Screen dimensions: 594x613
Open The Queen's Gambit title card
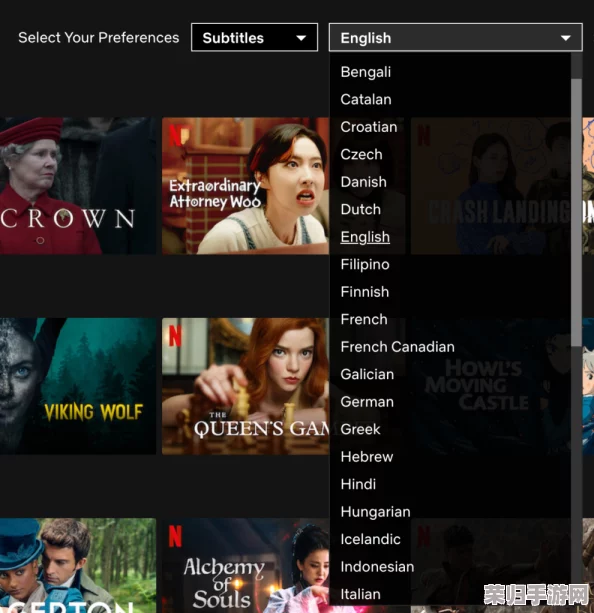point(245,386)
